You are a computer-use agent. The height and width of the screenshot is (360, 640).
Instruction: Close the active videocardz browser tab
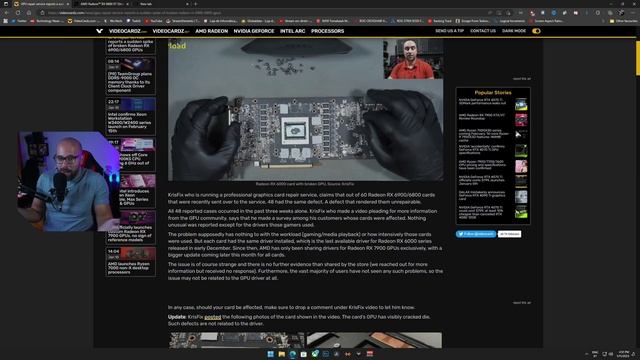point(68,4)
